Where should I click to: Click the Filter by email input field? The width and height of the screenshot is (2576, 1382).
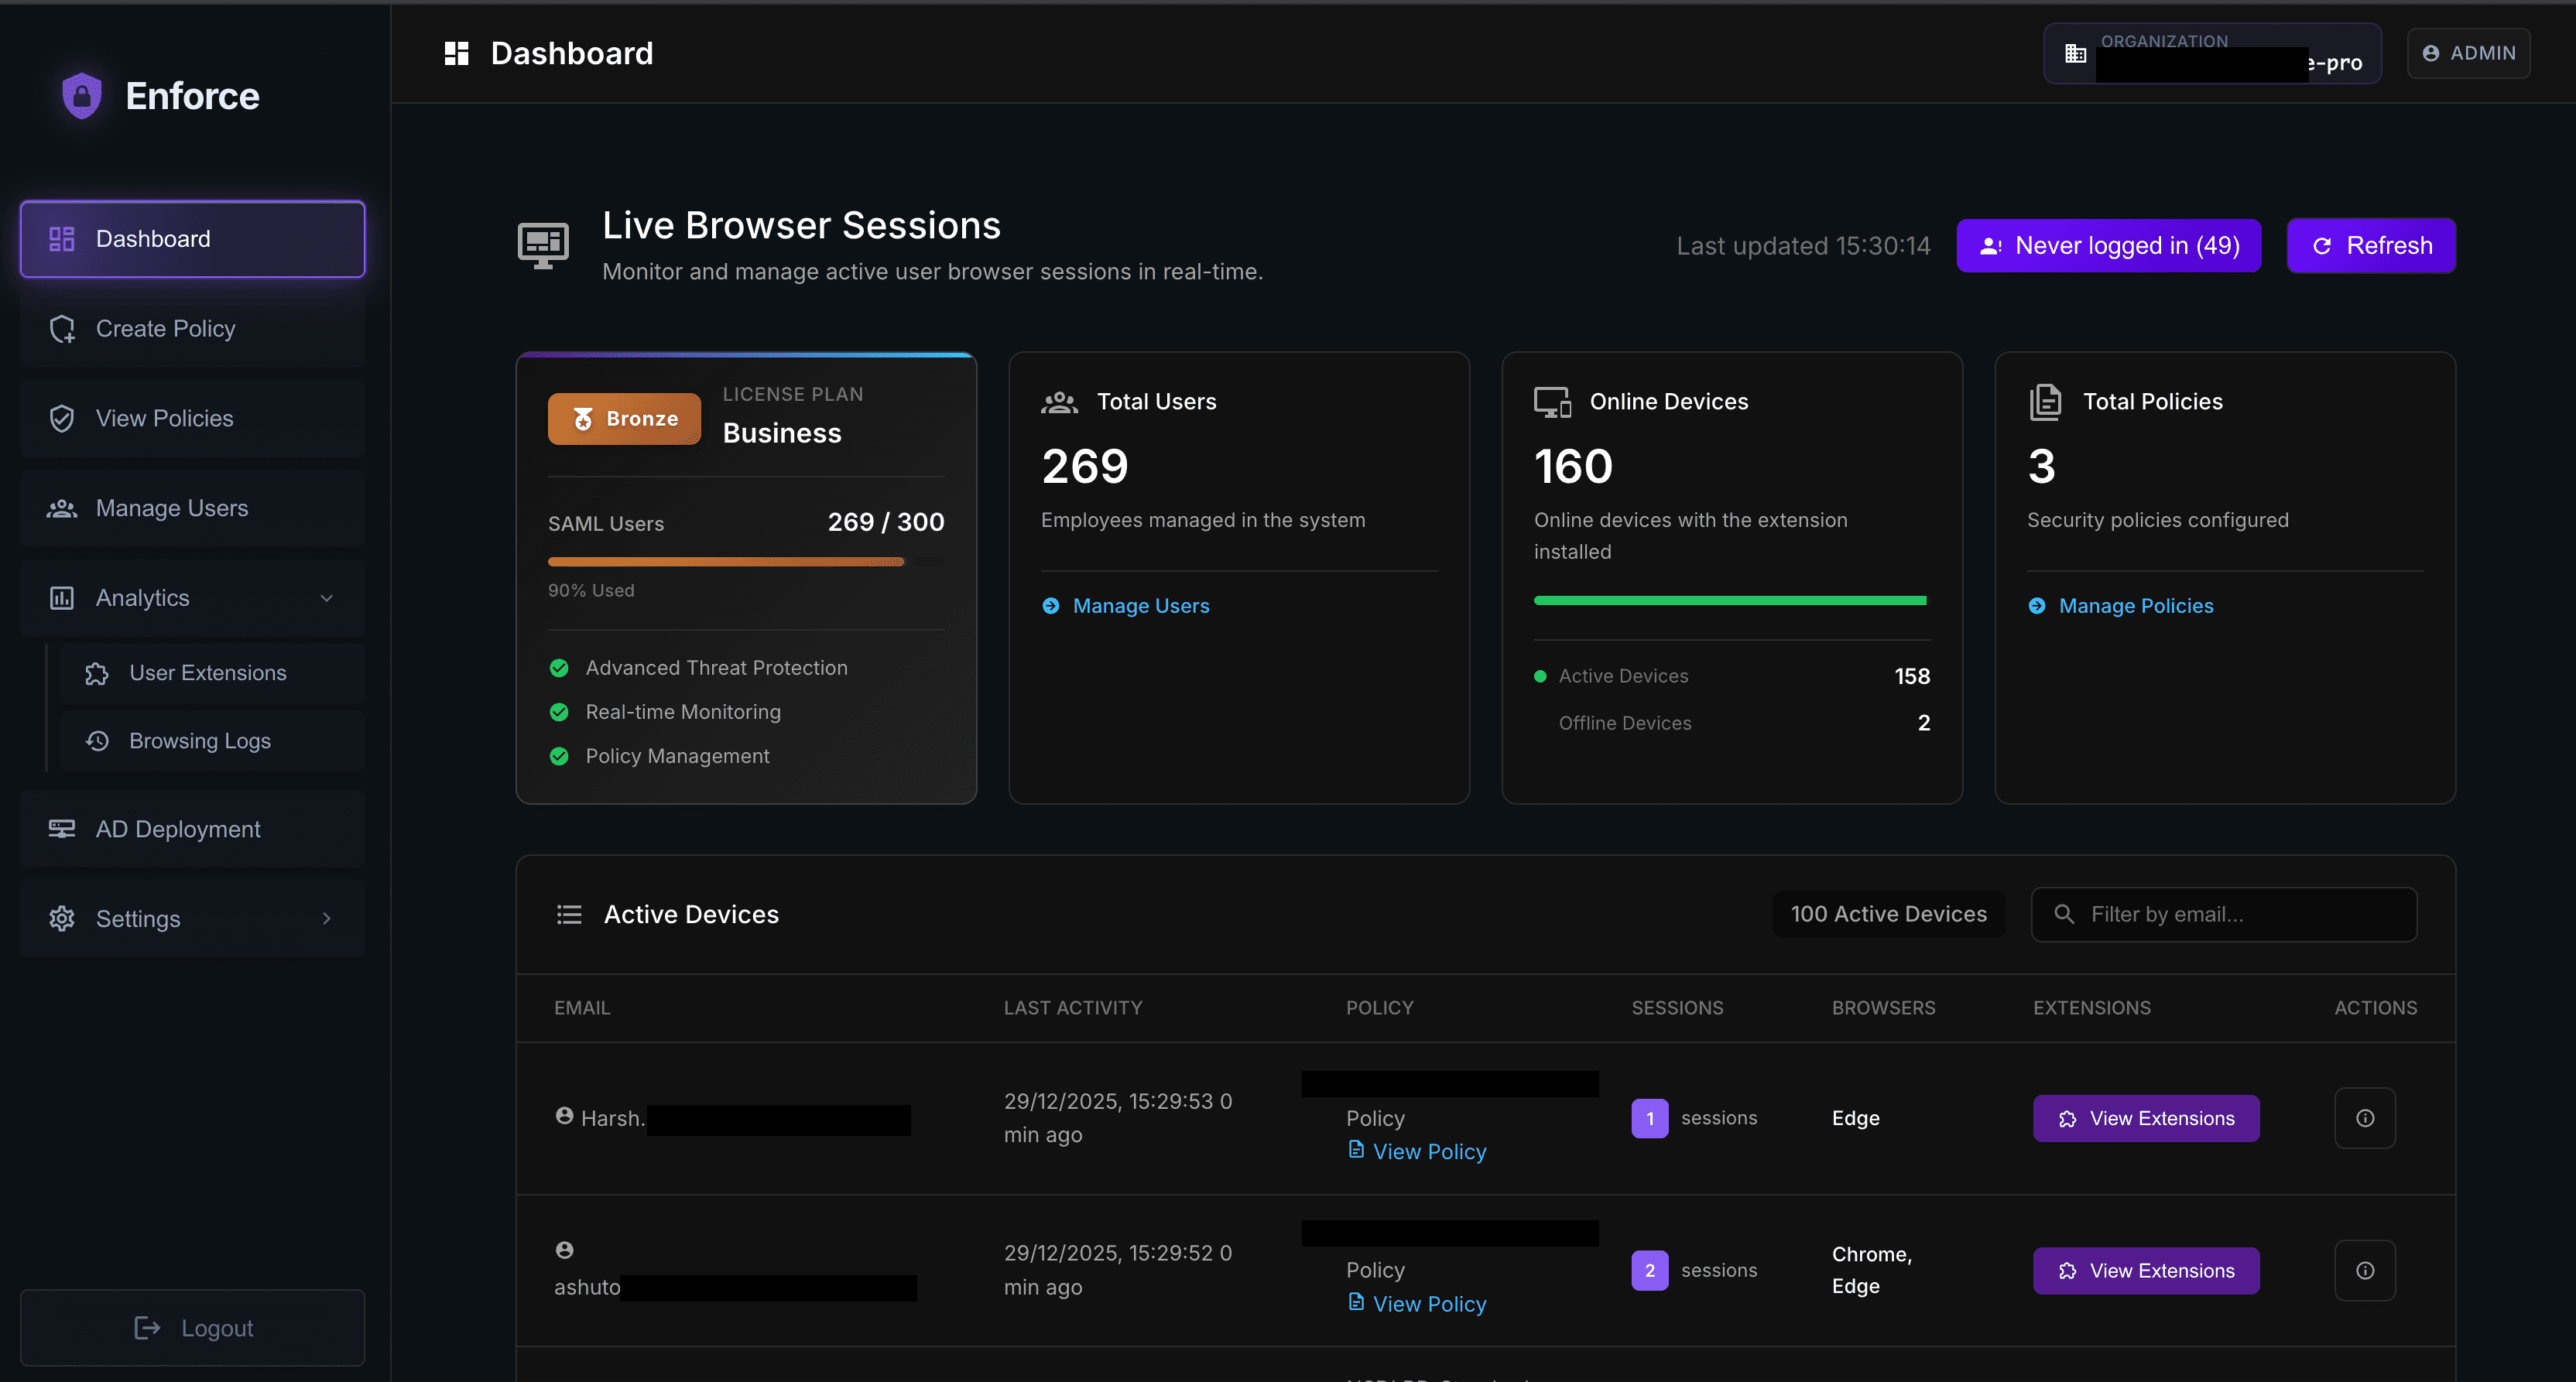[2224, 914]
